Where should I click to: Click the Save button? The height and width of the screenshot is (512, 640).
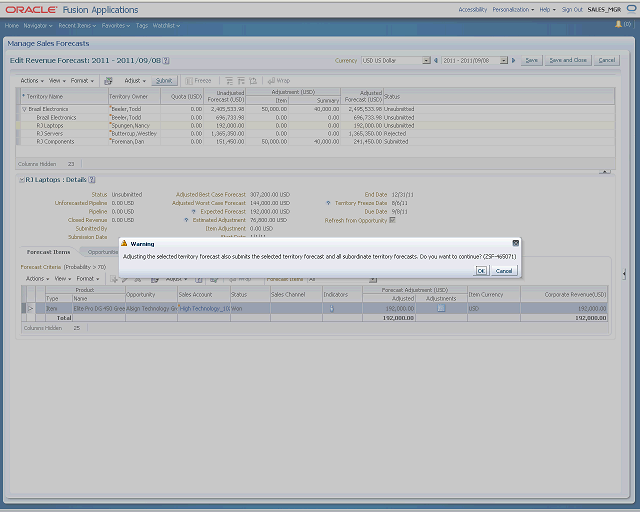click(x=531, y=60)
